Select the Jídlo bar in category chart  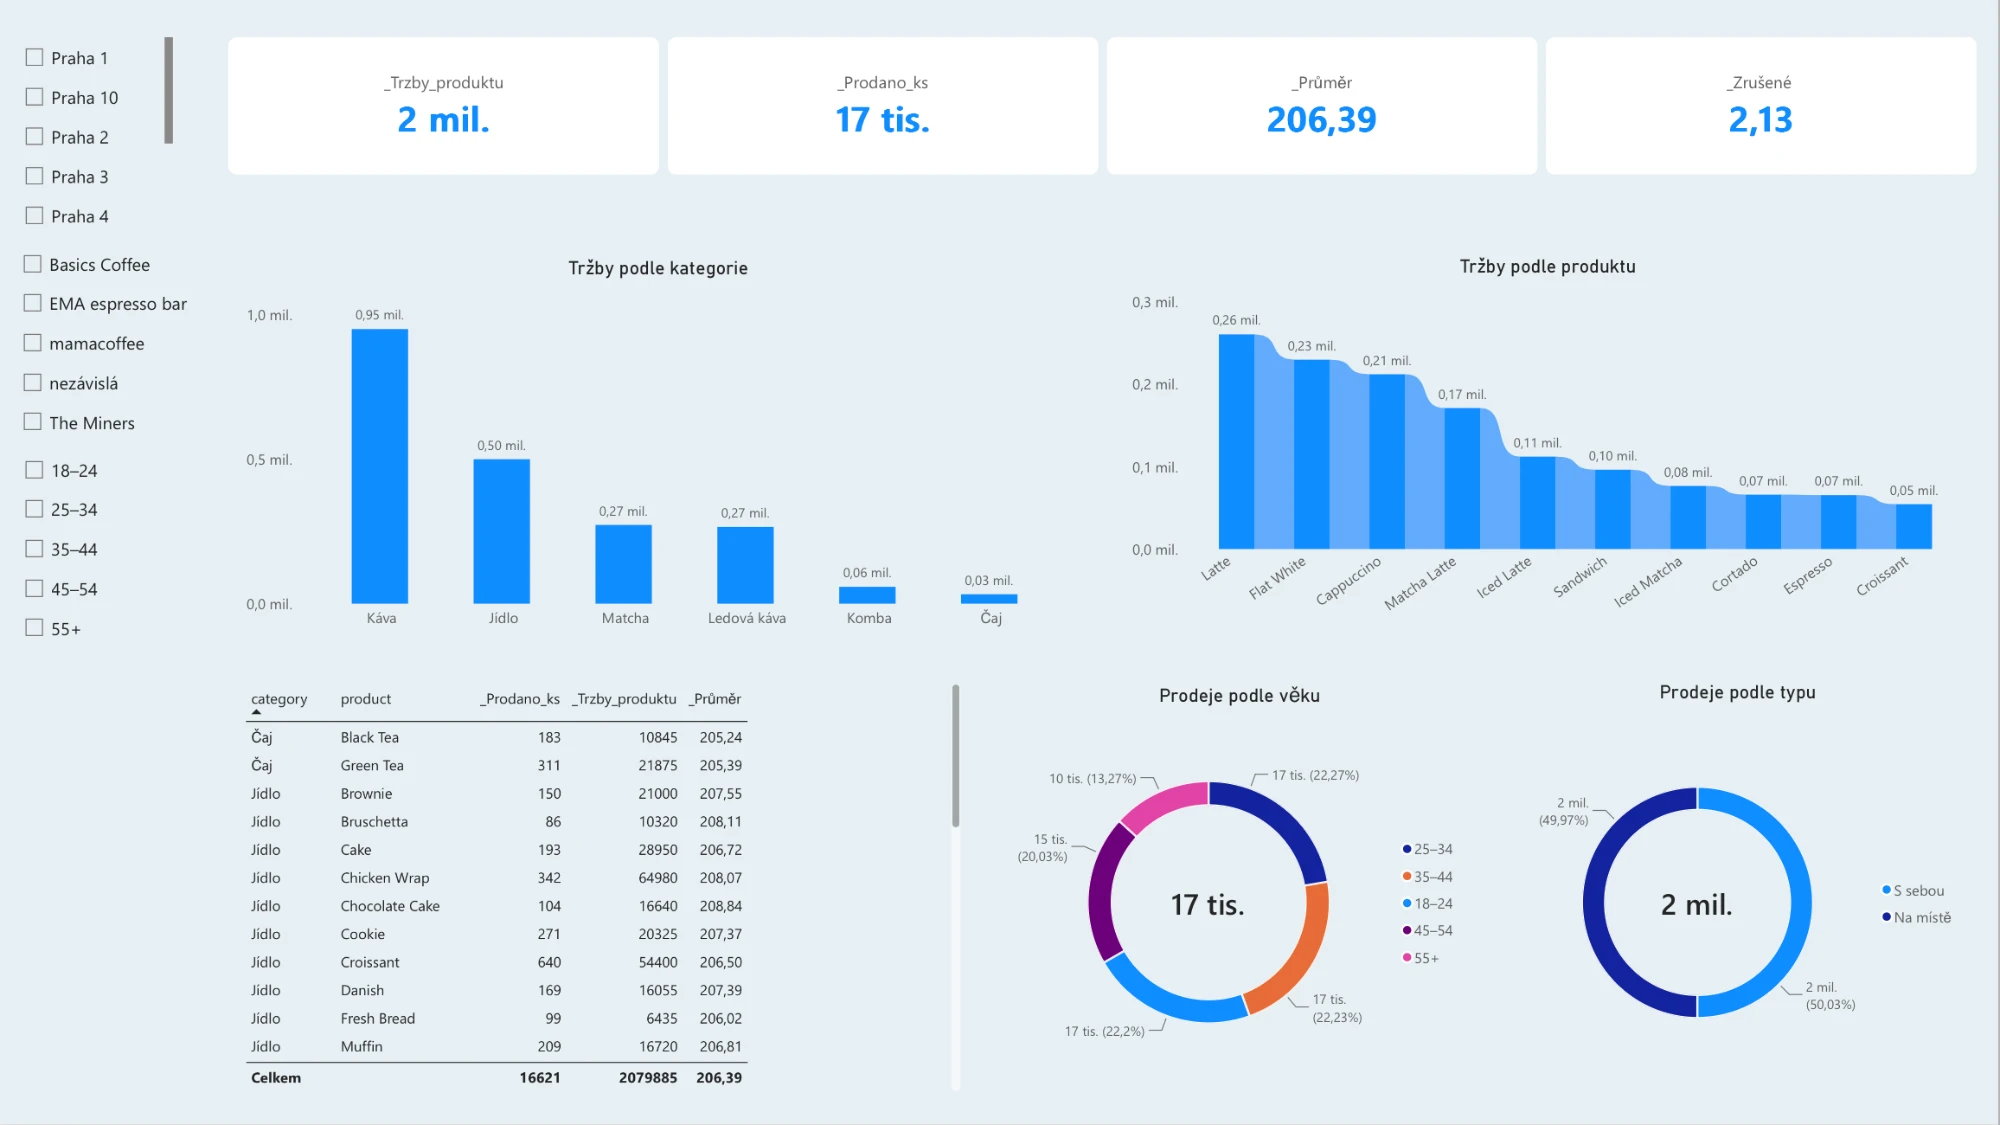point(502,531)
